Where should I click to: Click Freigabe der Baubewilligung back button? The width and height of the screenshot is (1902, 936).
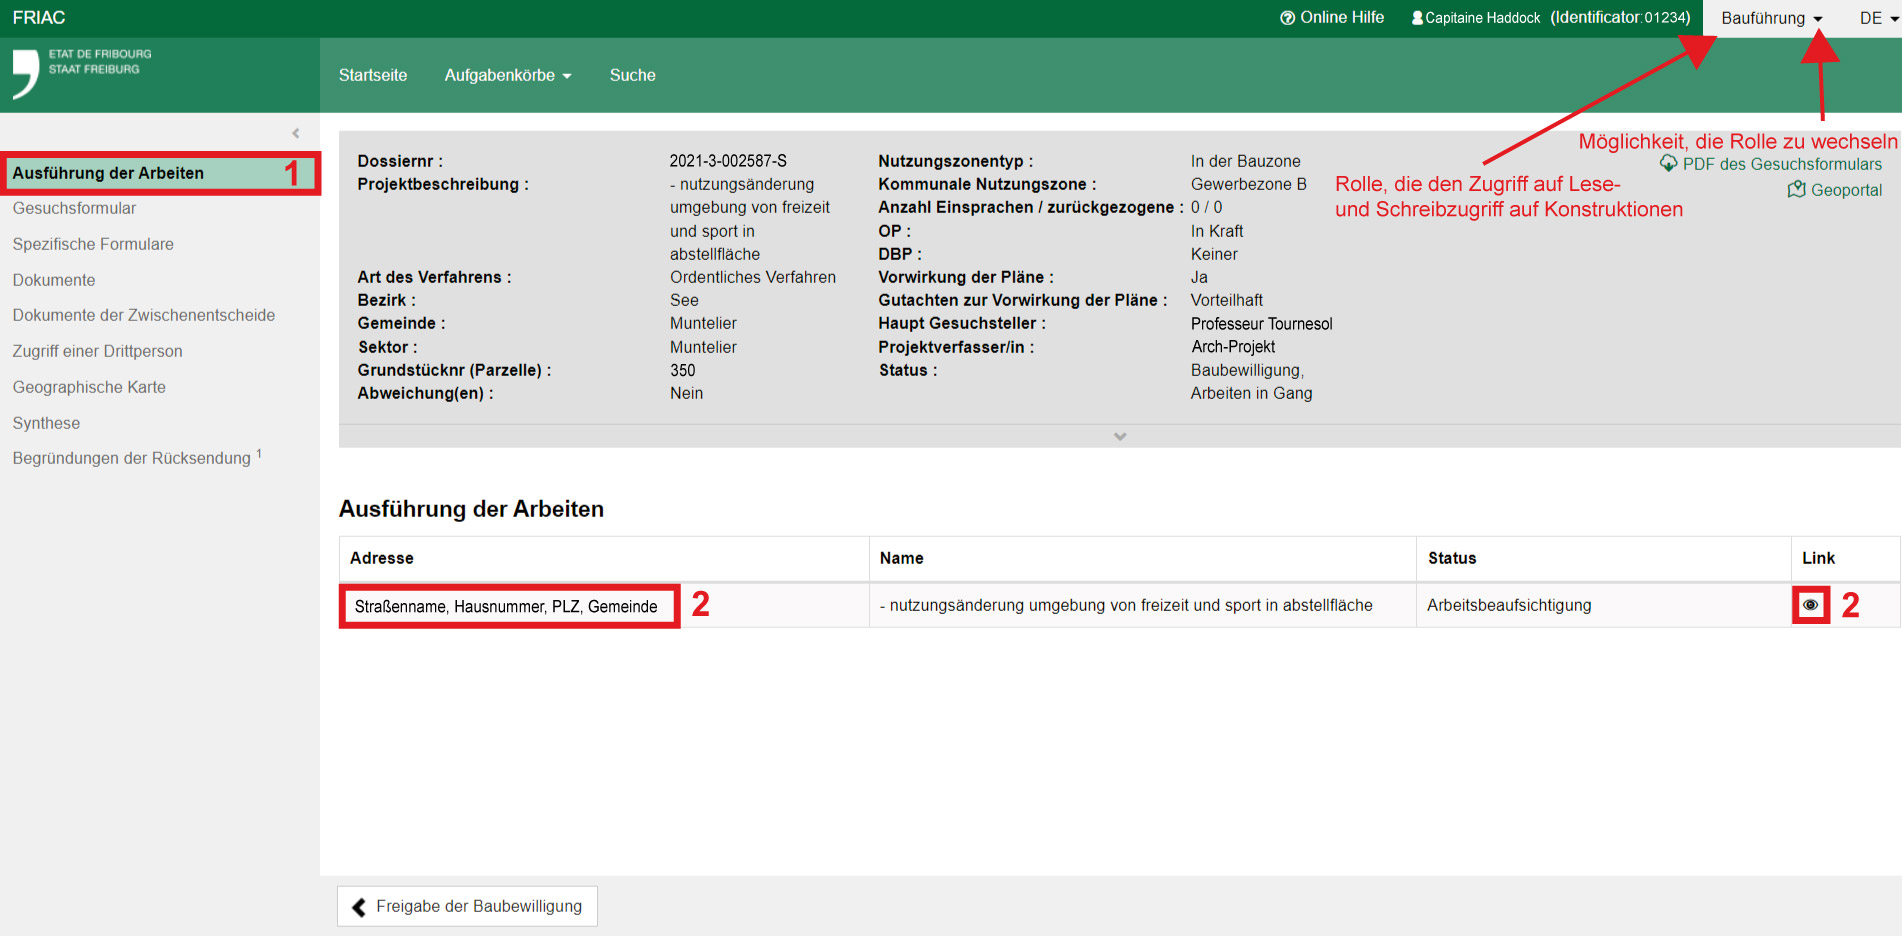pyautogui.click(x=467, y=906)
